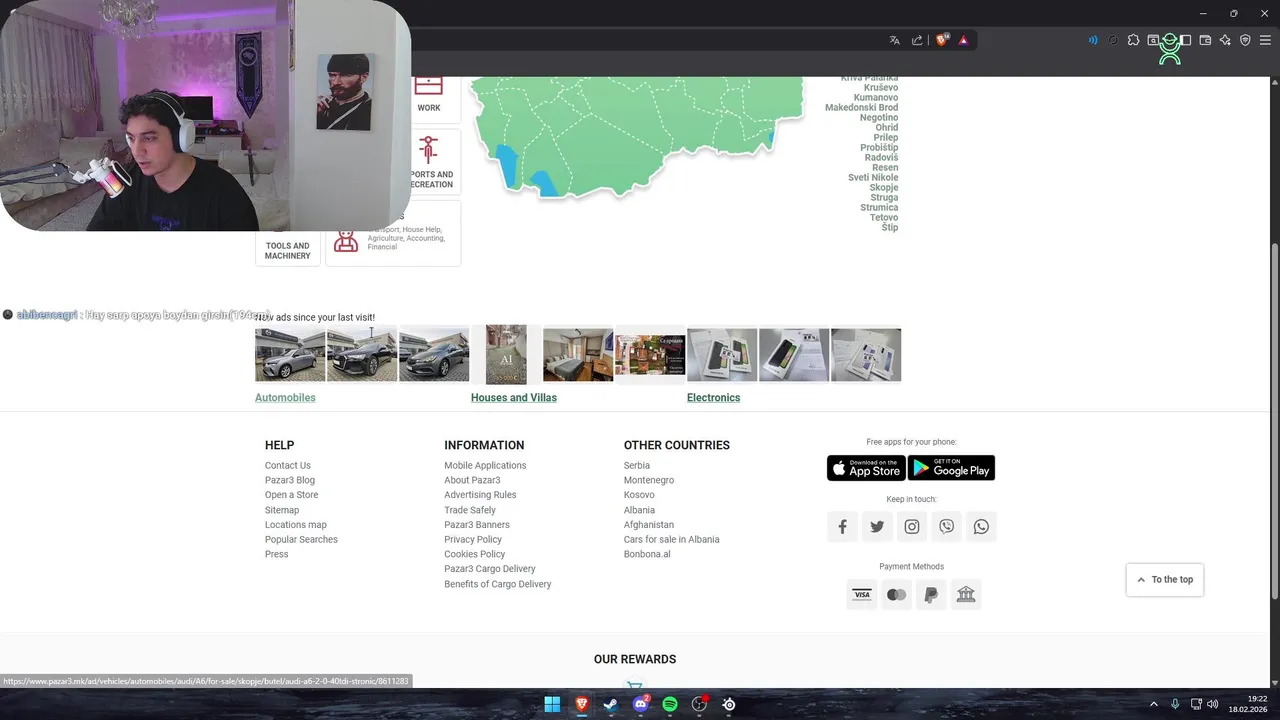
Task: Open SteelSeries app from the taskbar
Action: click(x=729, y=704)
